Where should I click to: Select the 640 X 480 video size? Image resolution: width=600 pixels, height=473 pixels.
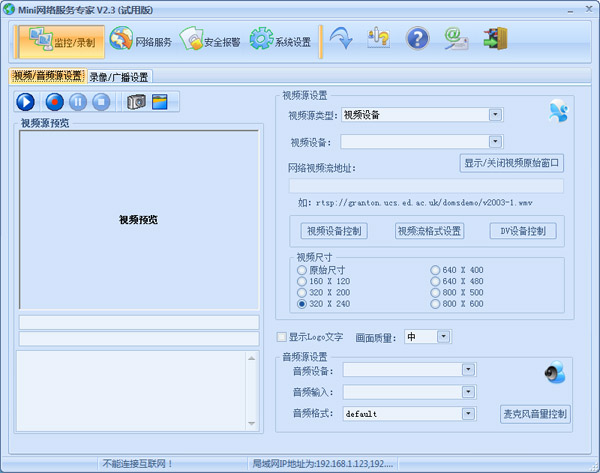(435, 281)
